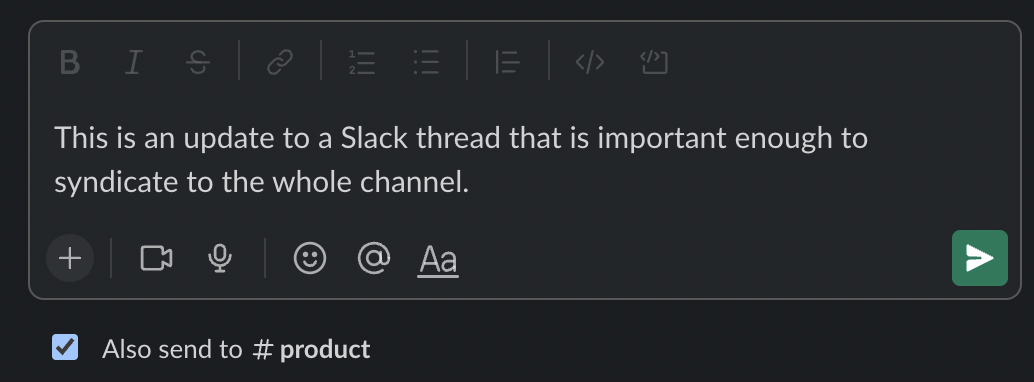
Task: Mention someone with the @ button
Action: [x=374, y=258]
